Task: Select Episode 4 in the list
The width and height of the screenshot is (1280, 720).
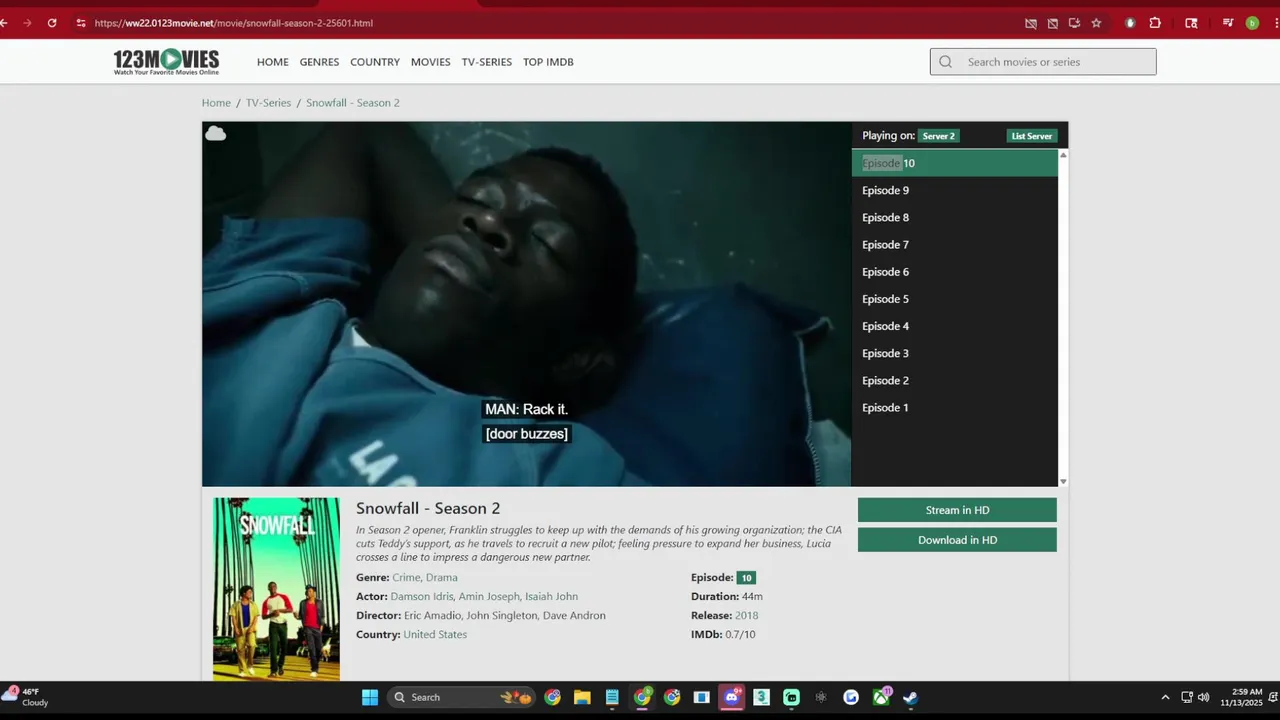Action: pos(954,326)
